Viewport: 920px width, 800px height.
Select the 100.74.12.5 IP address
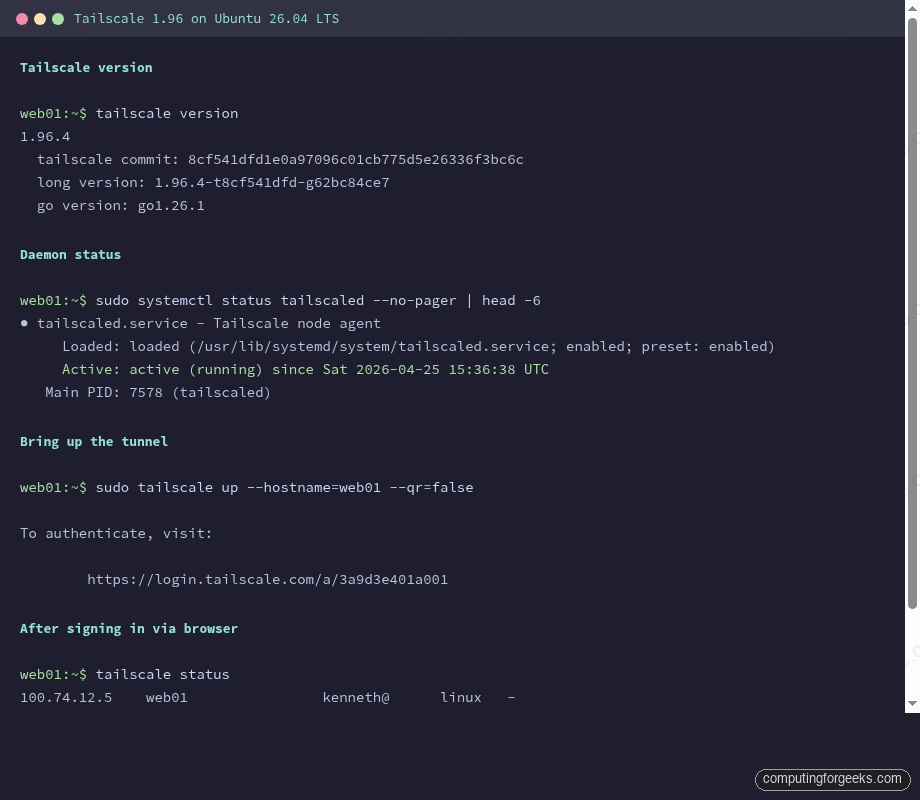(x=66, y=697)
